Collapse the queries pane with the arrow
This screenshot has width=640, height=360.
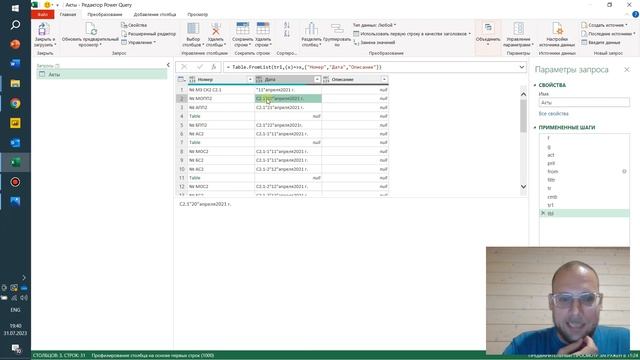point(168,65)
